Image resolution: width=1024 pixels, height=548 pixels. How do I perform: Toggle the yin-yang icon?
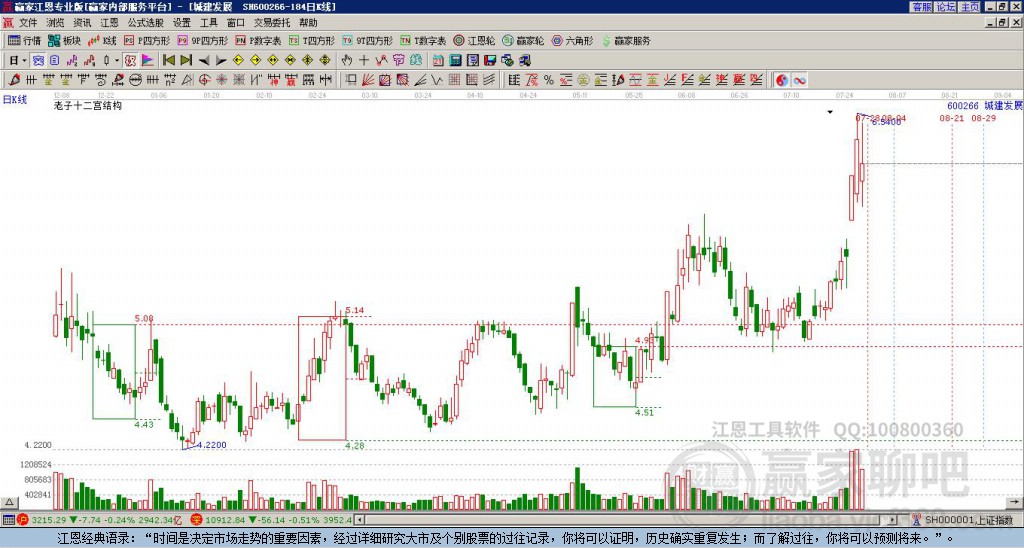[x=782, y=80]
